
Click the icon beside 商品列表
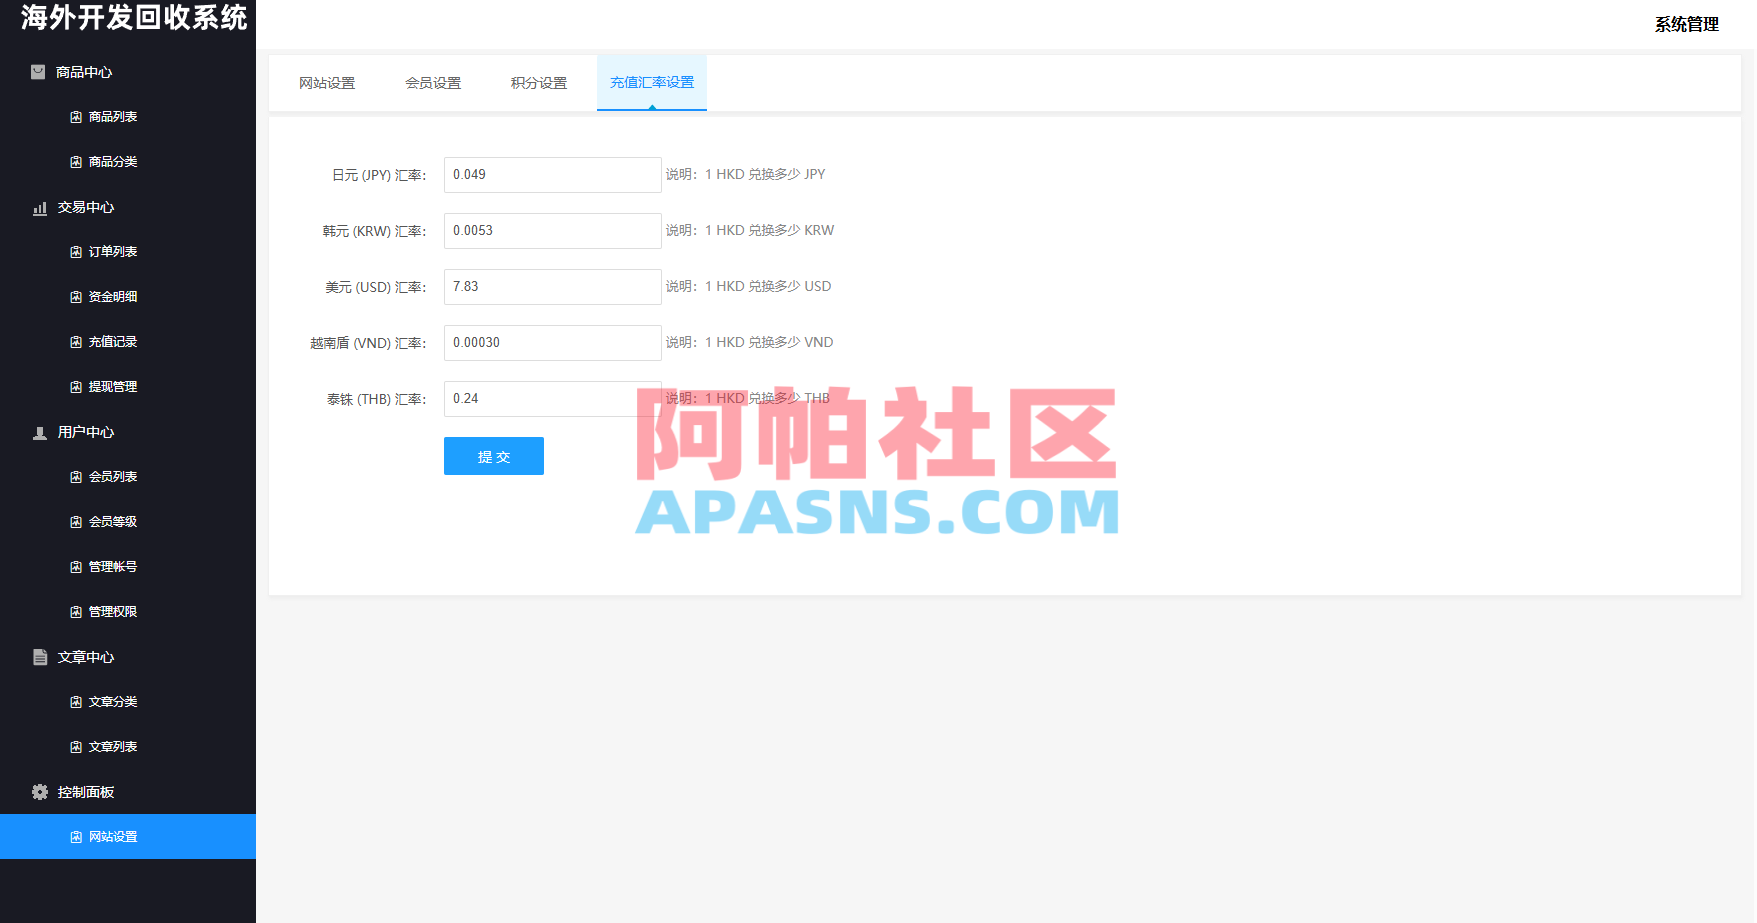click(76, 117)
